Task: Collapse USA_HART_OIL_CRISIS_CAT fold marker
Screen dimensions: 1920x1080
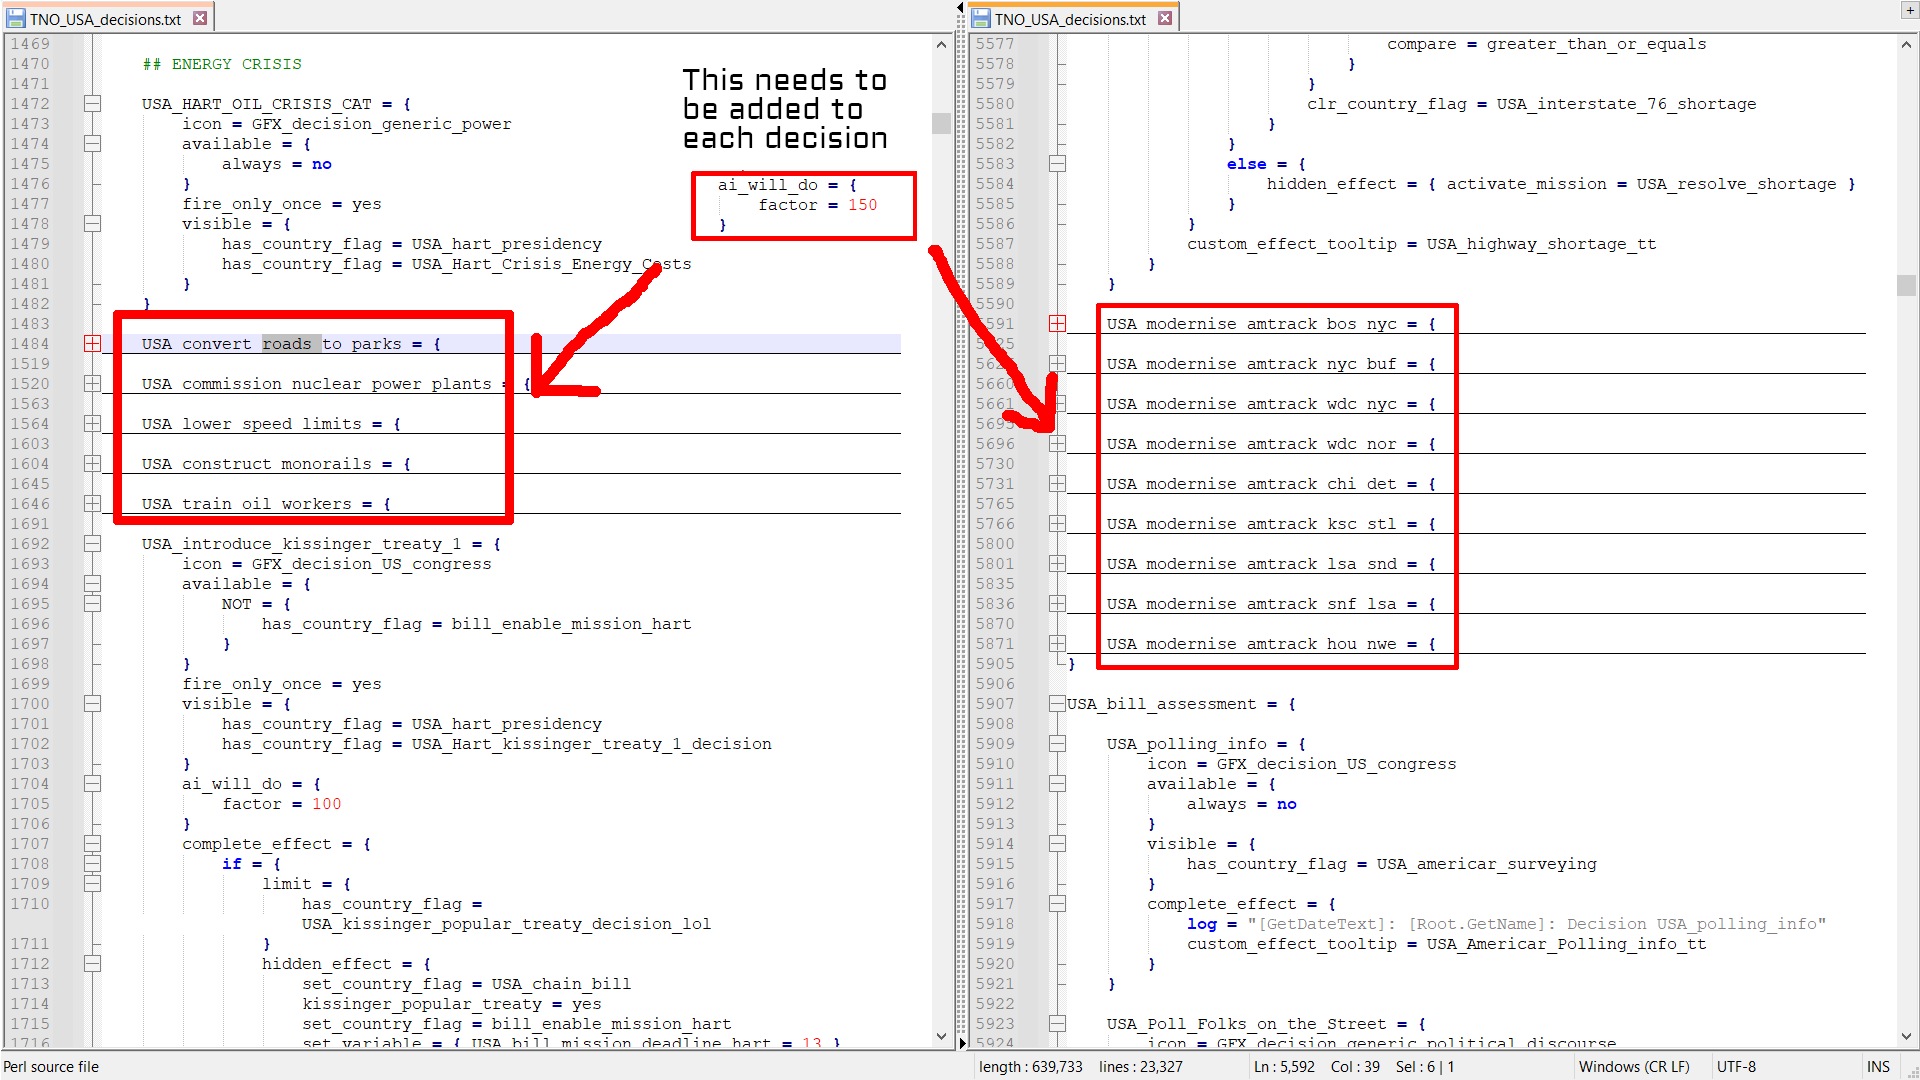Action: pos(92,104)
